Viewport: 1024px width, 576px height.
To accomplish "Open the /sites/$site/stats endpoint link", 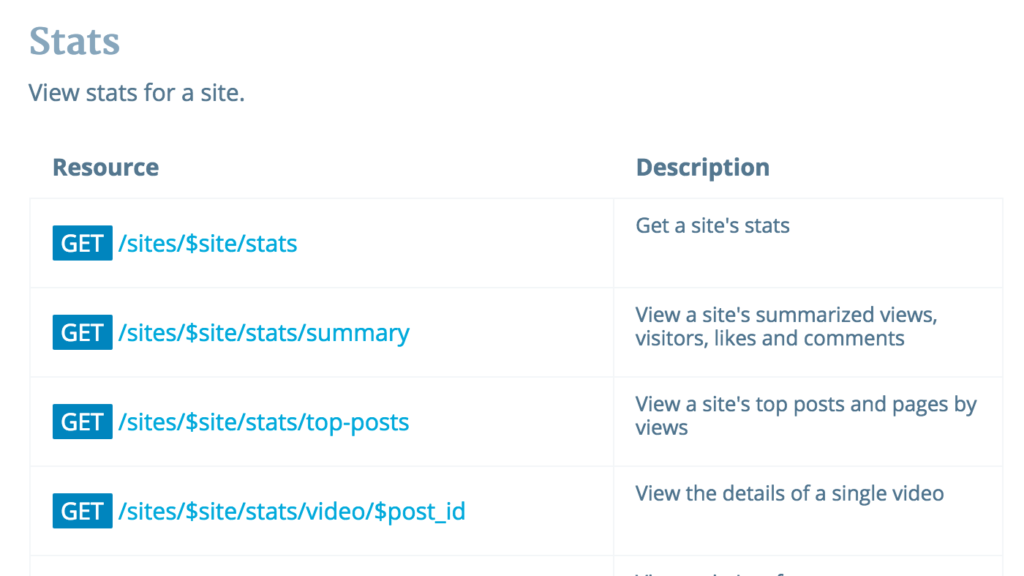I will coord(208,244).
